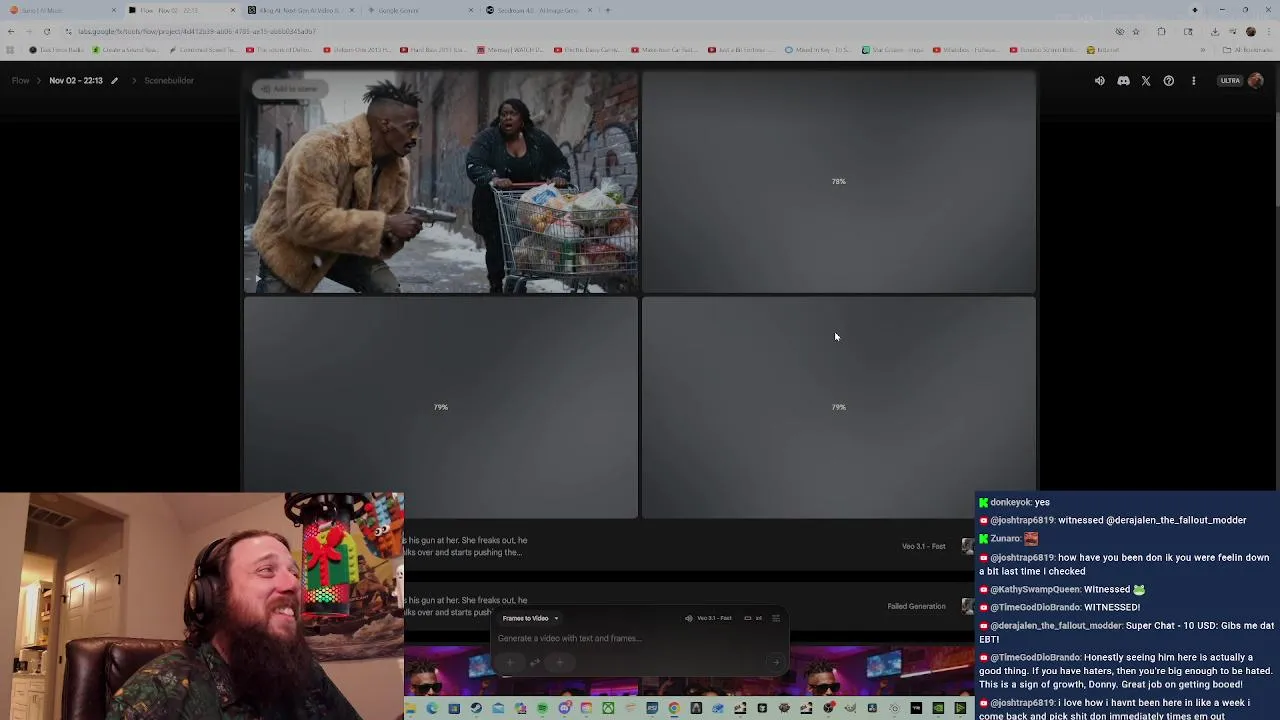Click the browser address bar URL

coord(197,31)
